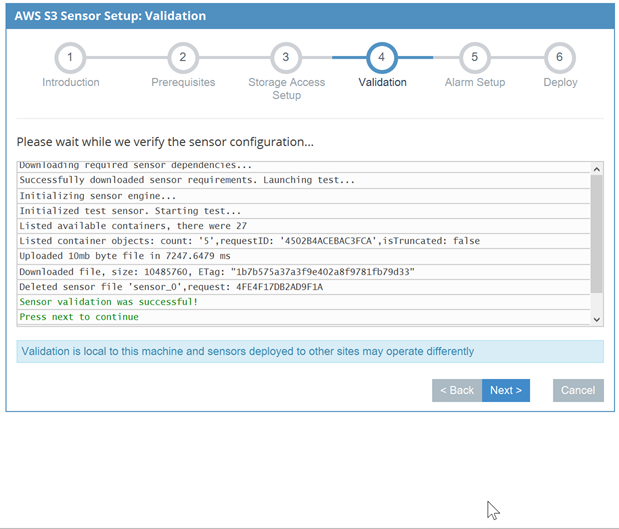
Task: Jump to step 5 Alarm Setup
Action: (x=475, y=58)
